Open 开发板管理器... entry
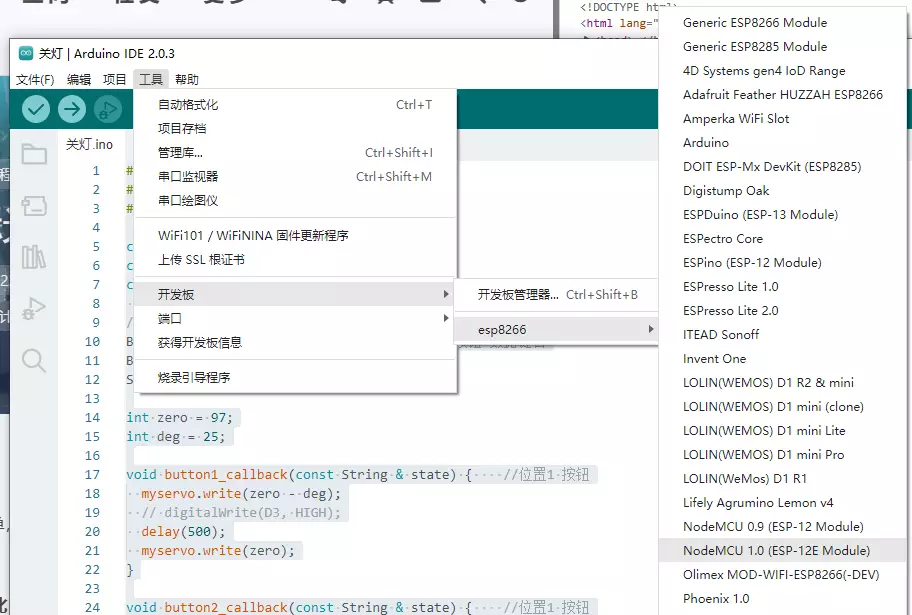 click(557, 294)
